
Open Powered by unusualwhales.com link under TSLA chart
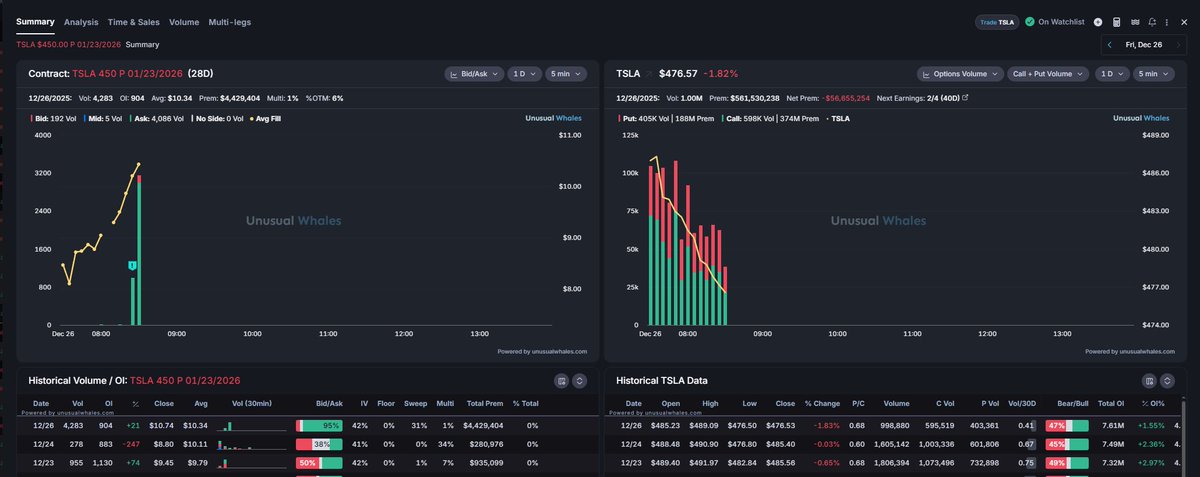(x=1128, y=351)
